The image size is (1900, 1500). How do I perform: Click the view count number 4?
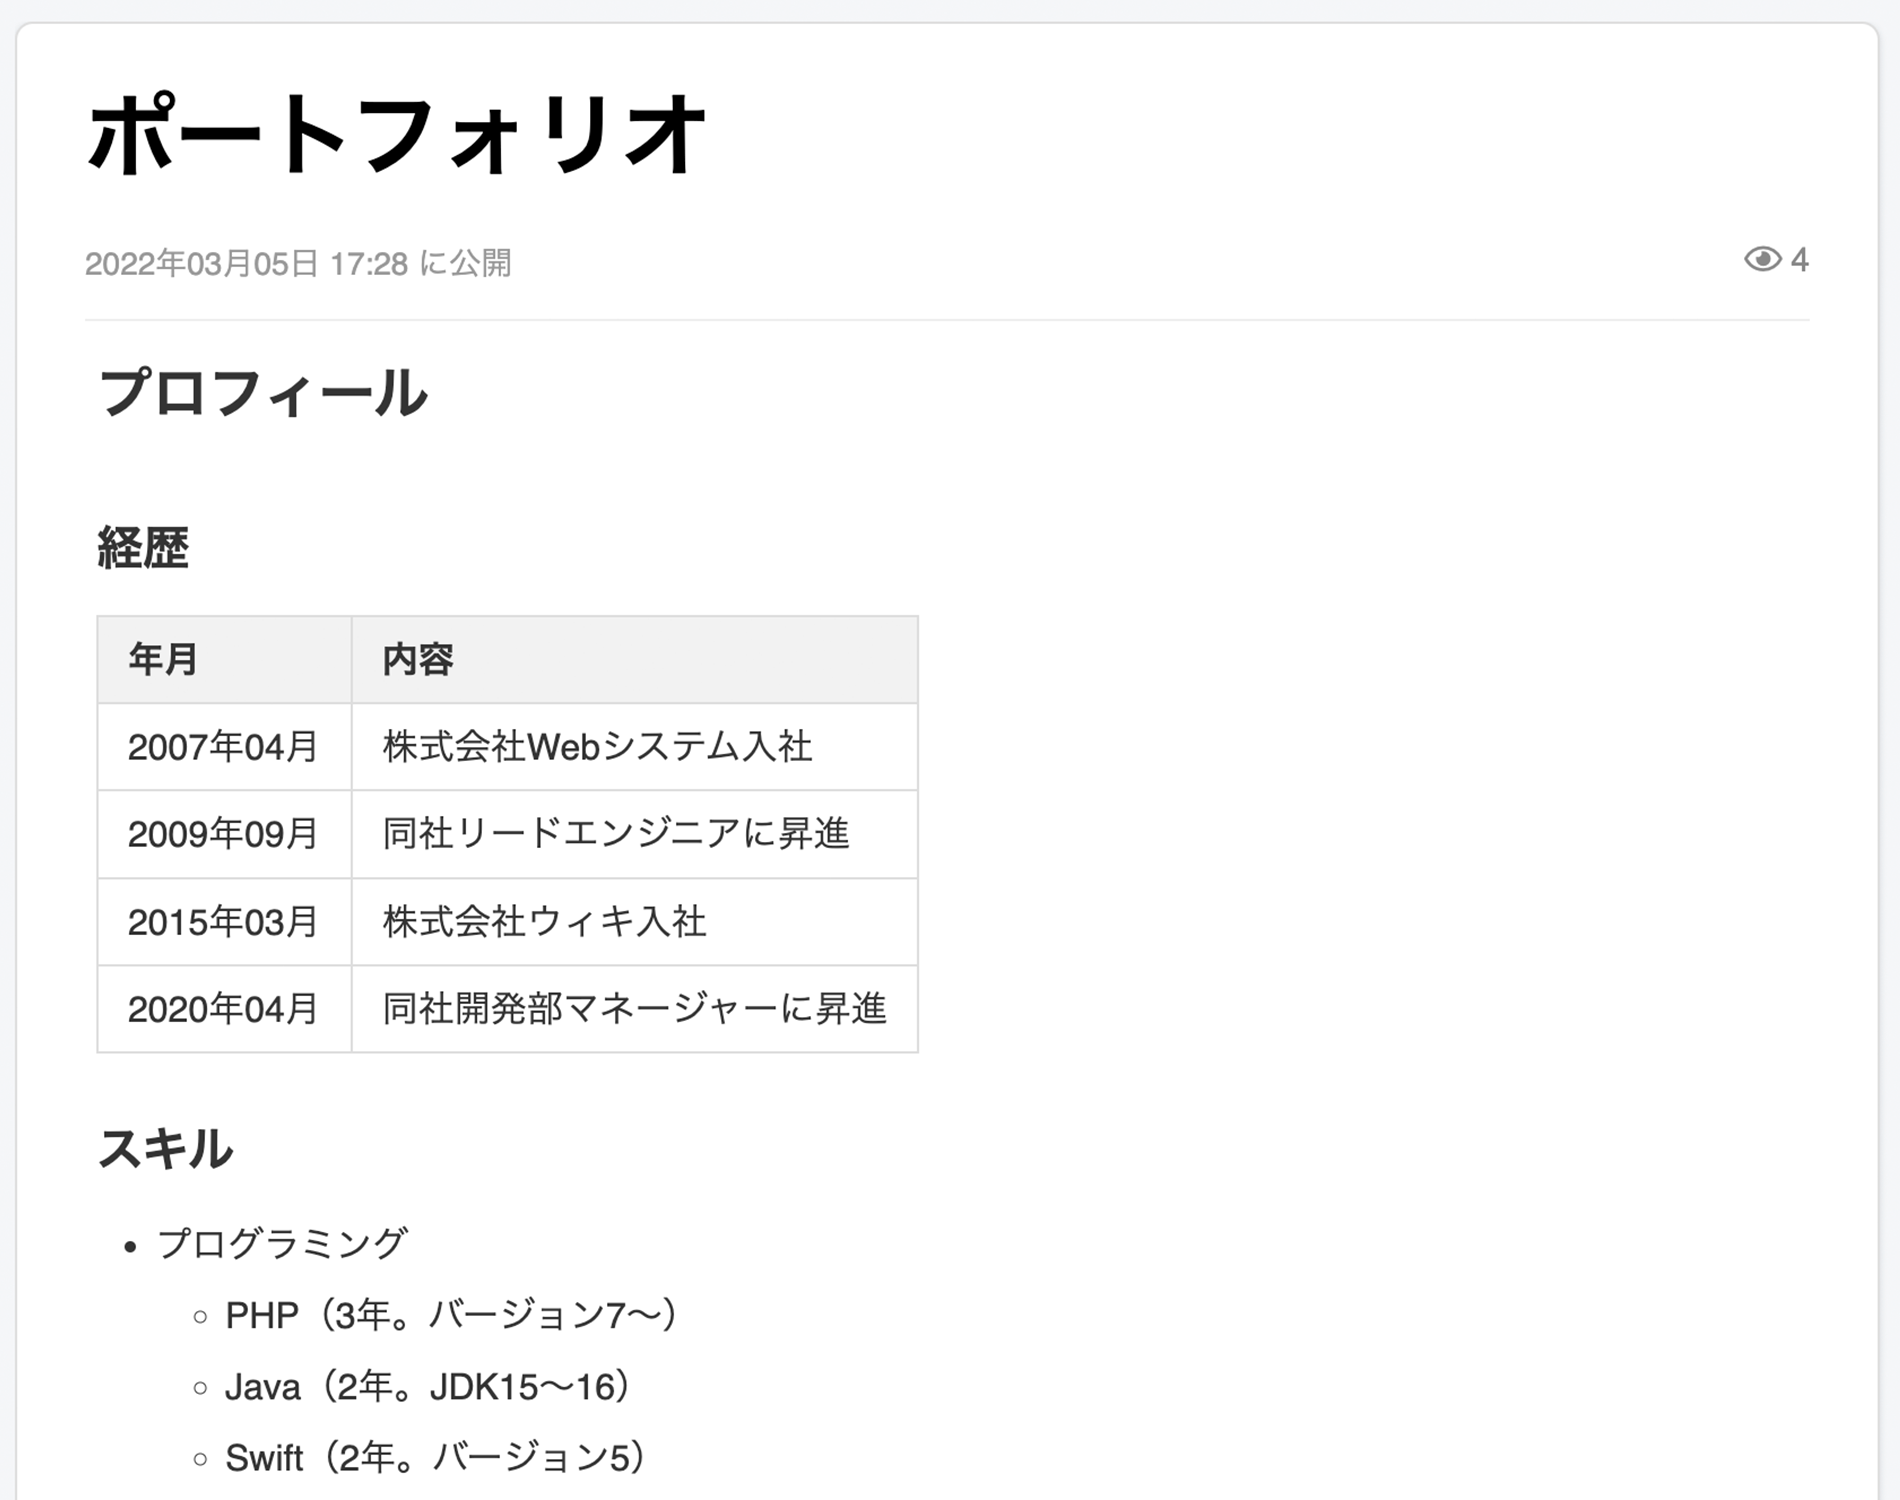[x=1800, y=261]
